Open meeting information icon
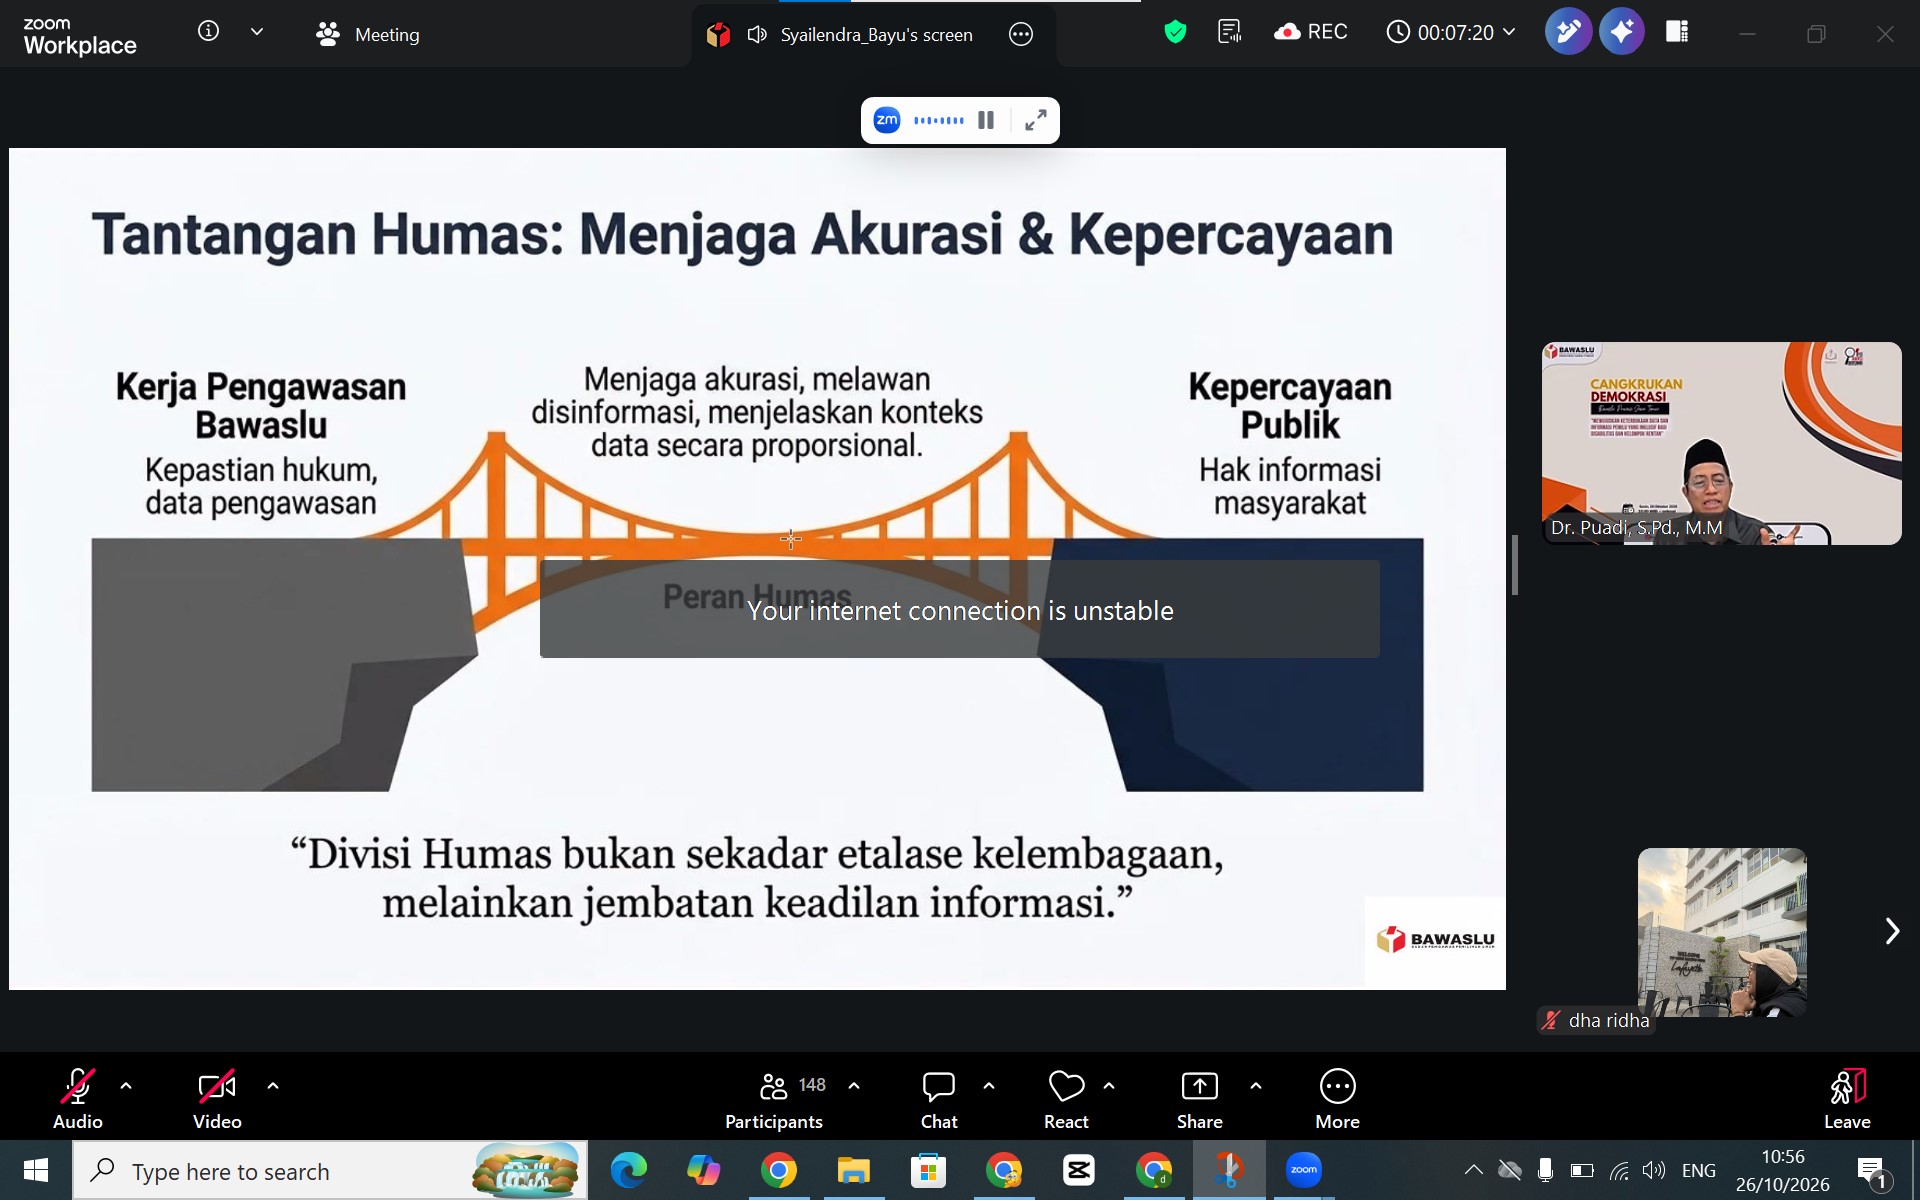 click(x=208, y=32)
